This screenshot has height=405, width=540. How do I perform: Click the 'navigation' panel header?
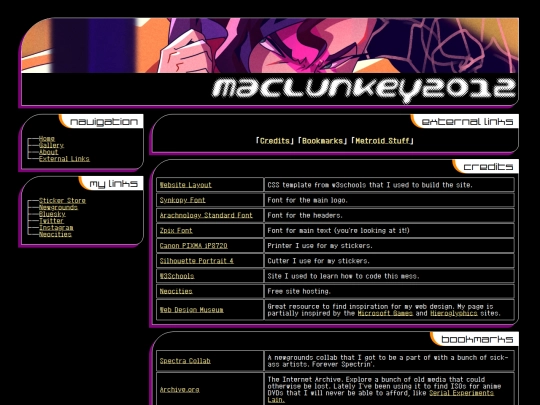[x=104, y=122]
